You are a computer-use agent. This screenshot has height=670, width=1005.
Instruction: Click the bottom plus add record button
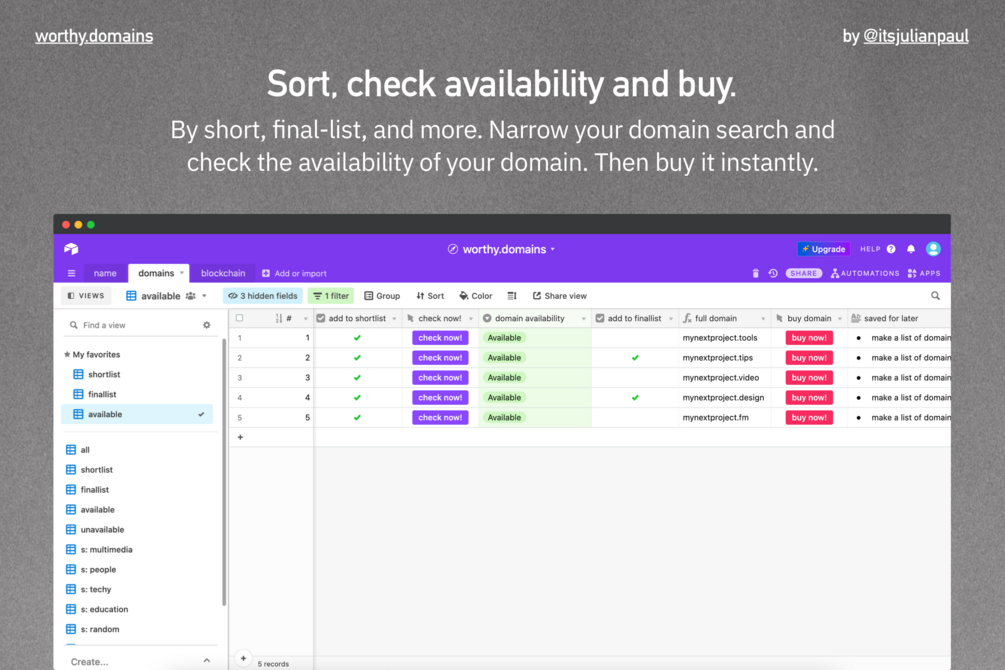(243, 658)
